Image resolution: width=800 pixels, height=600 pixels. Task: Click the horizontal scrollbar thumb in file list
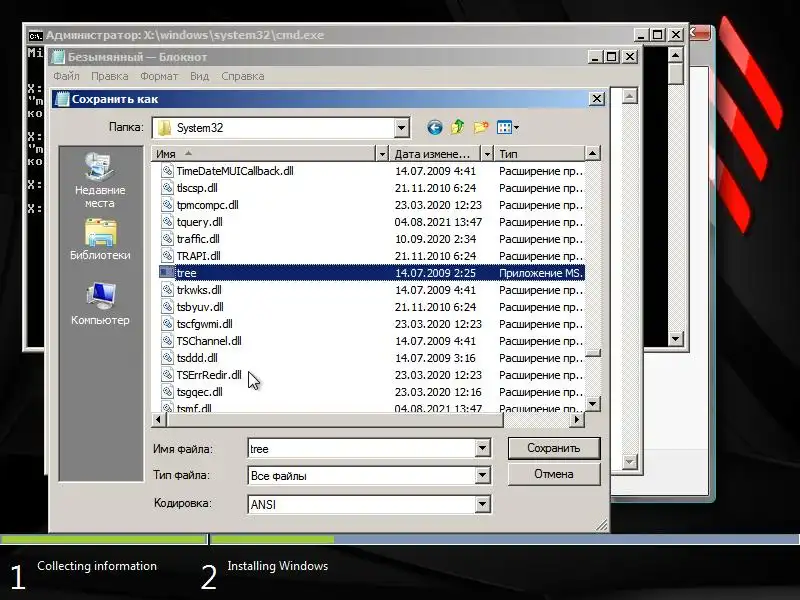point(335,419)
